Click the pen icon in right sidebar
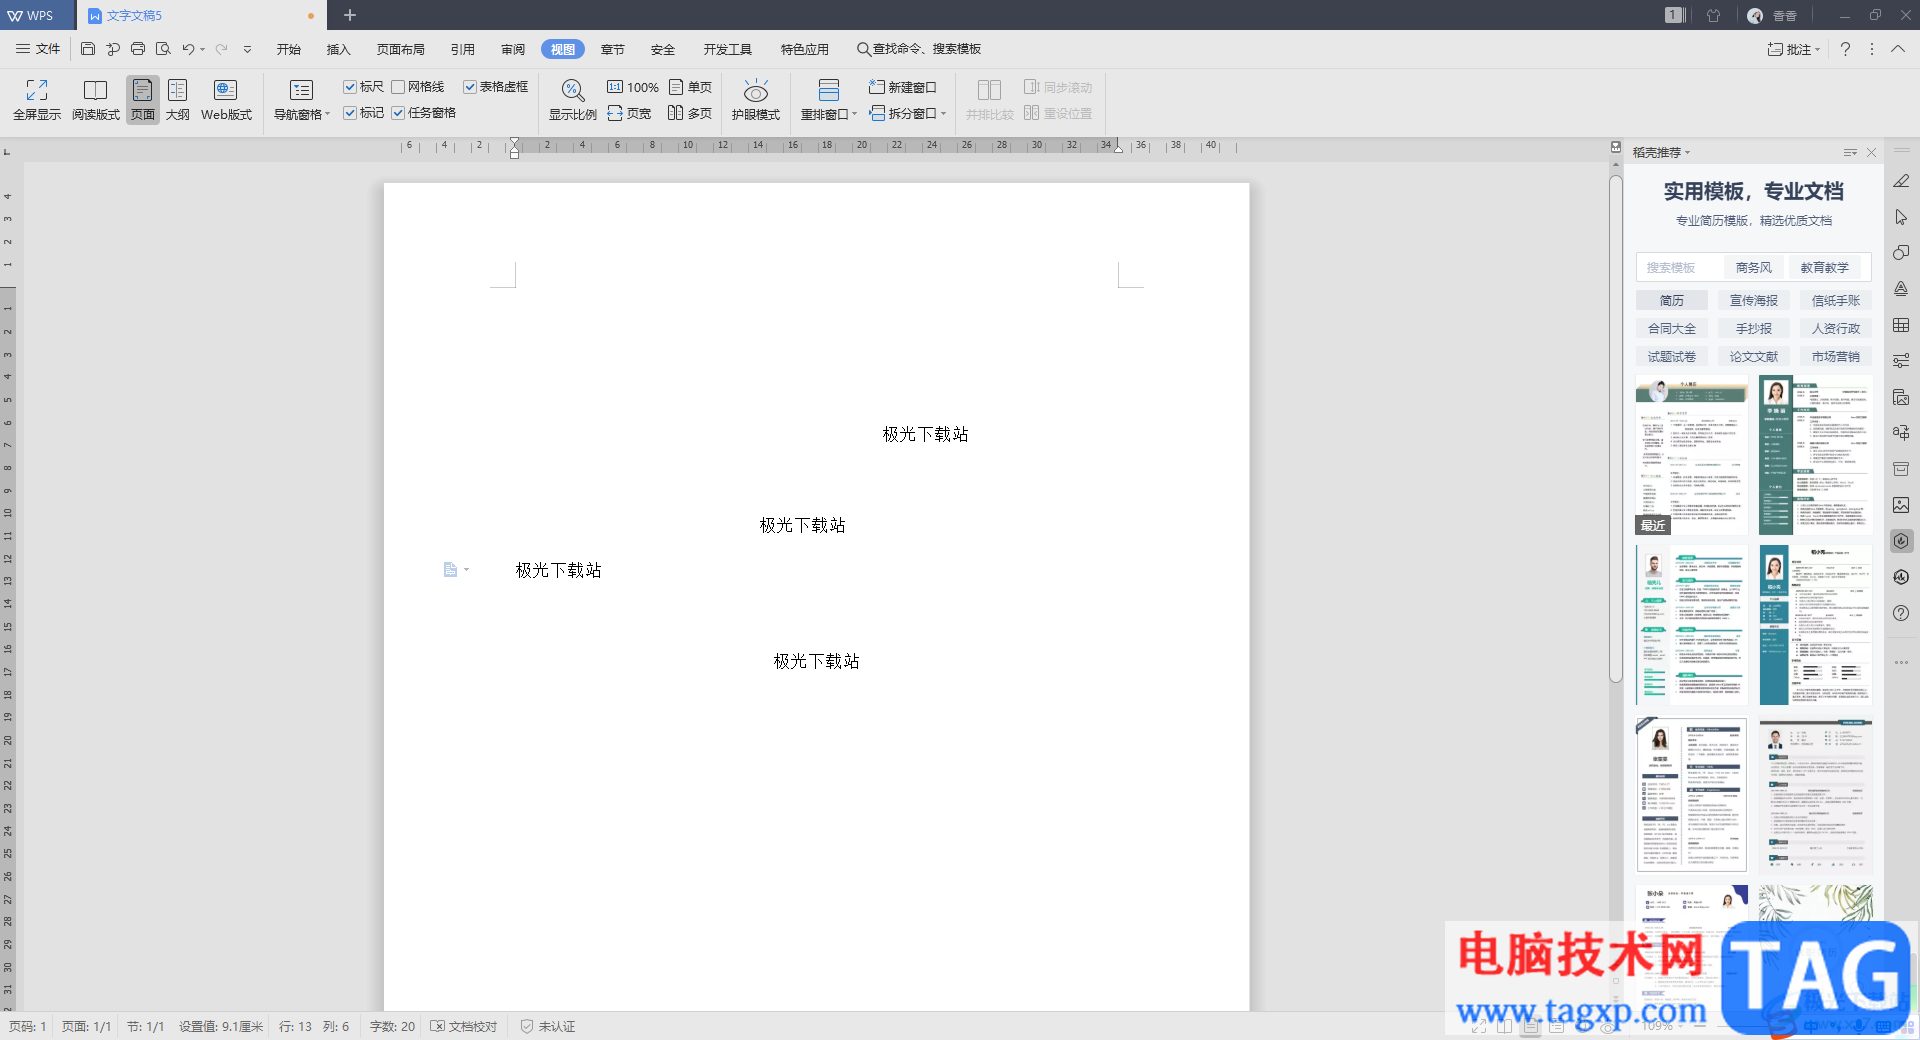The image size is (1920, 1040). coord(1901,181)
